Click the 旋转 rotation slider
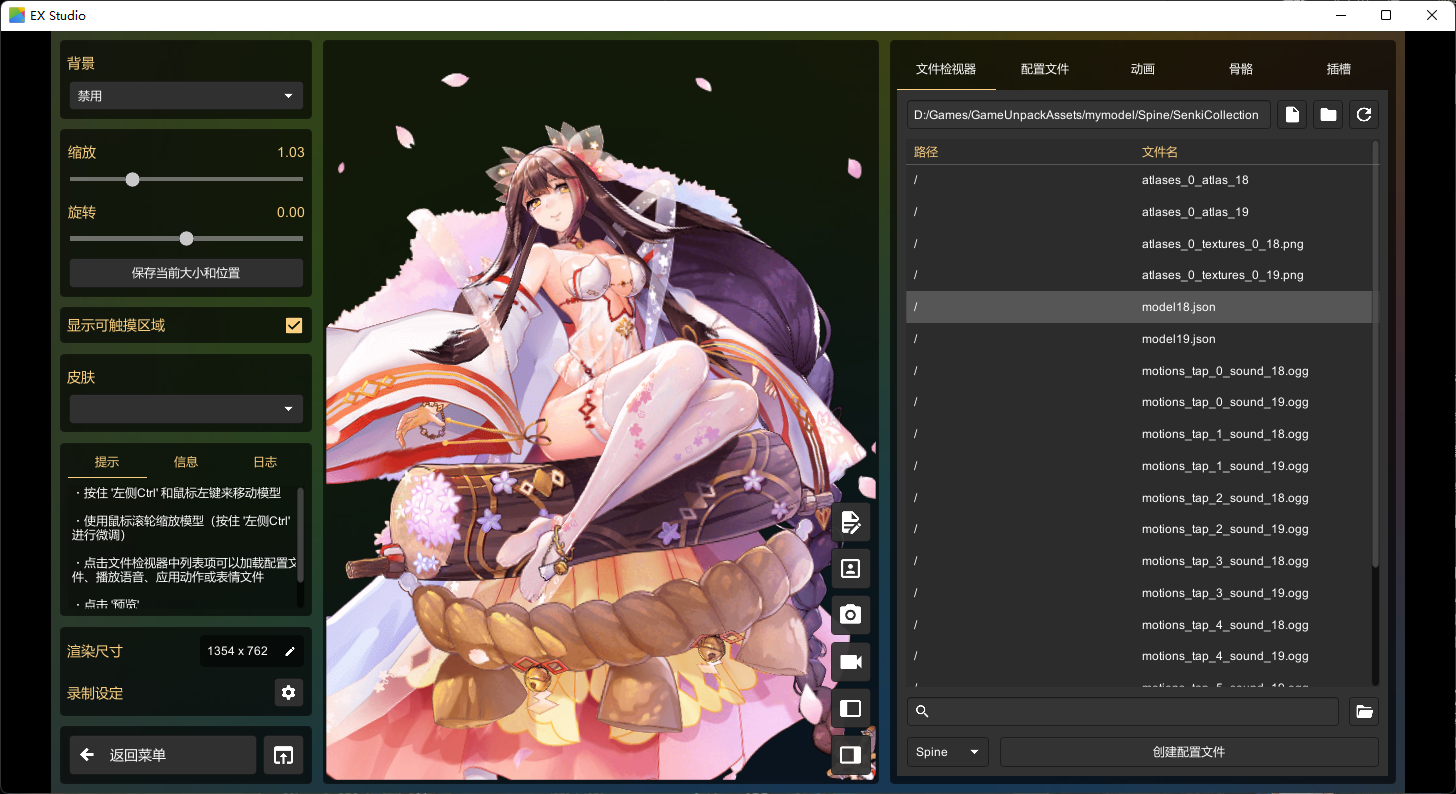1456x794 pixels. (186, 239)
